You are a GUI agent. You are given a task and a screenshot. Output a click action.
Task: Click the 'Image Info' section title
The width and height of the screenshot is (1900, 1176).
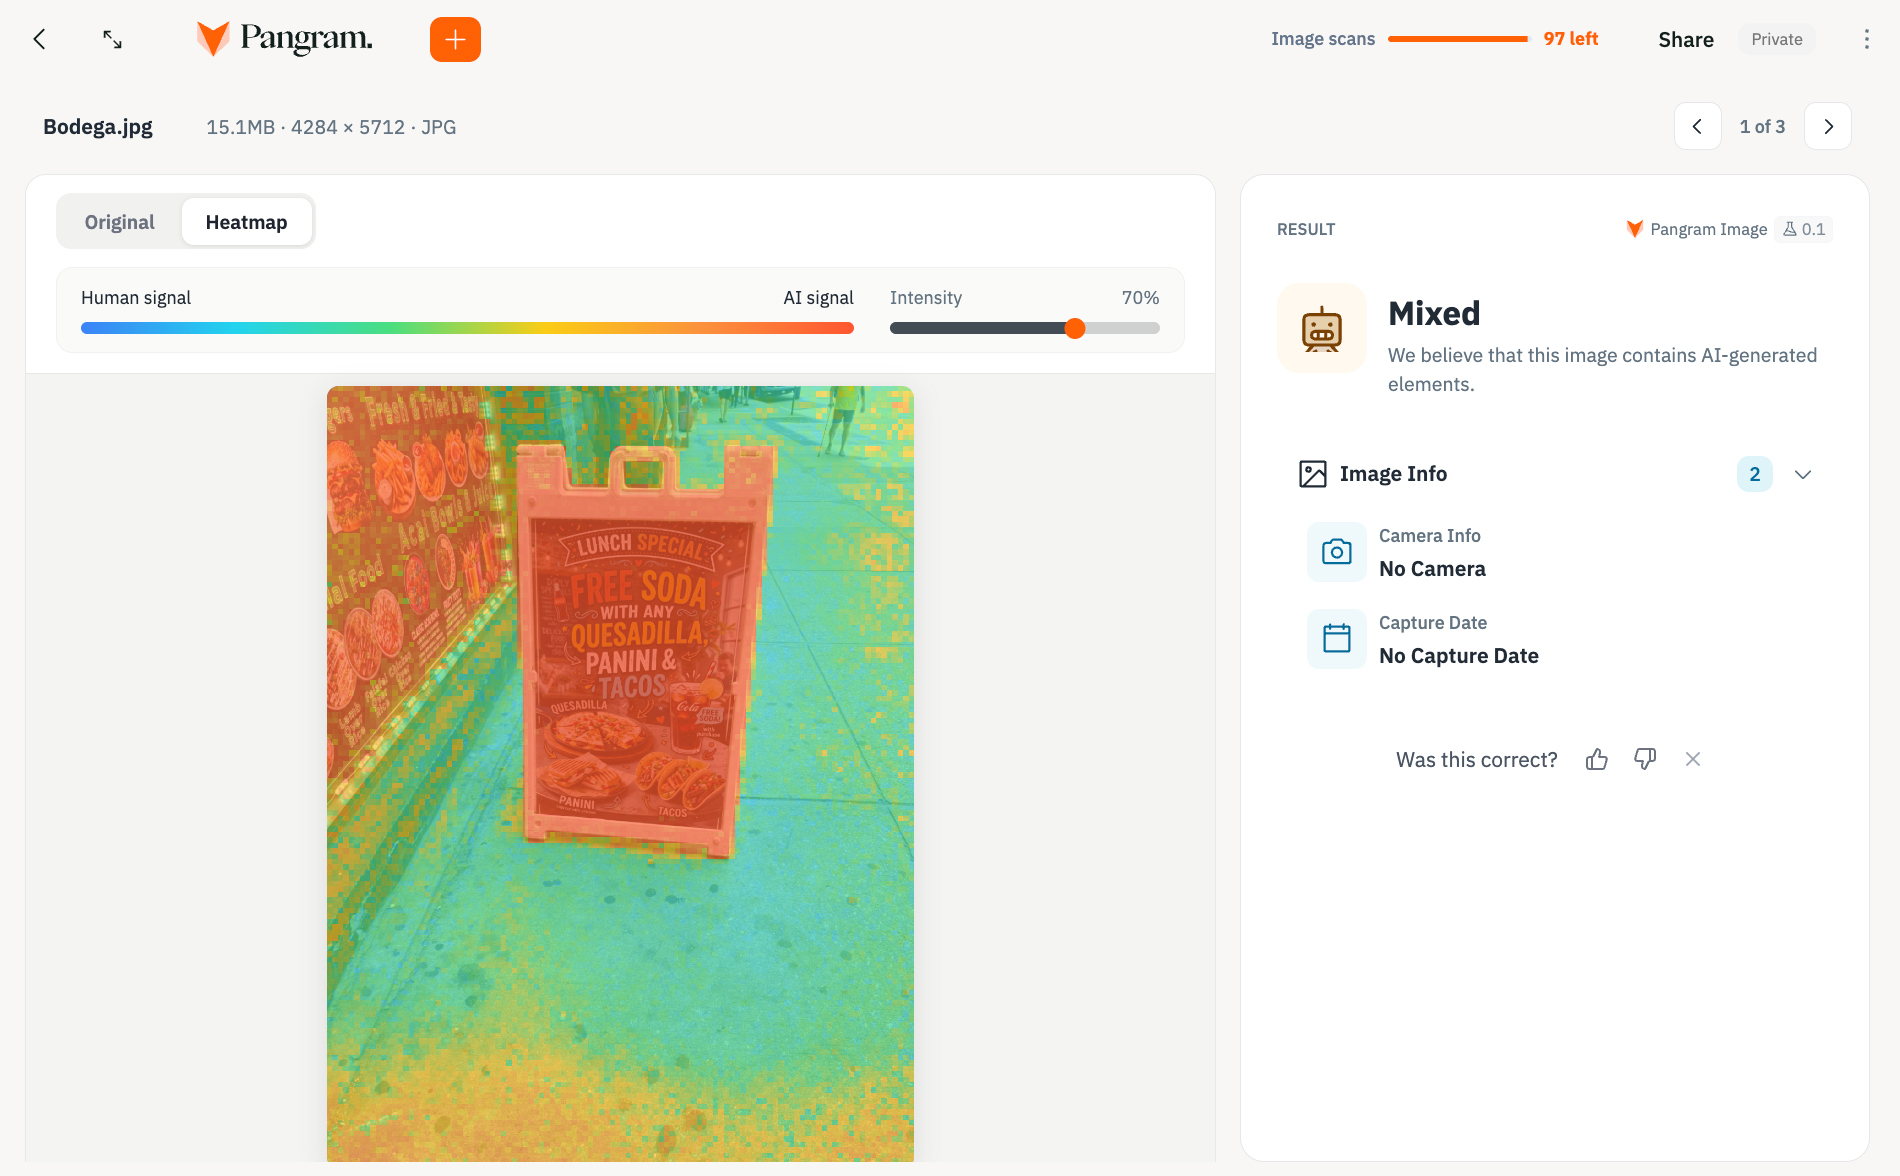(x=1393, y=474)
